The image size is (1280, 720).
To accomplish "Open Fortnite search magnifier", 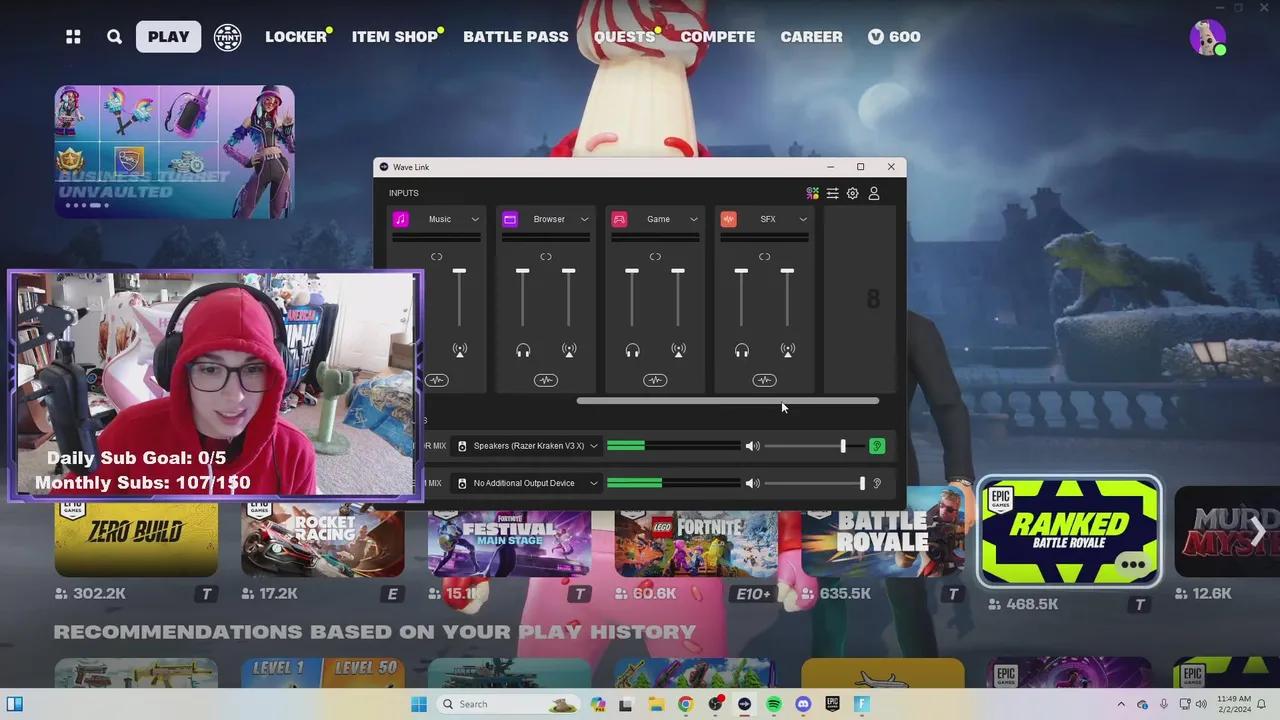I will [115, 37].
